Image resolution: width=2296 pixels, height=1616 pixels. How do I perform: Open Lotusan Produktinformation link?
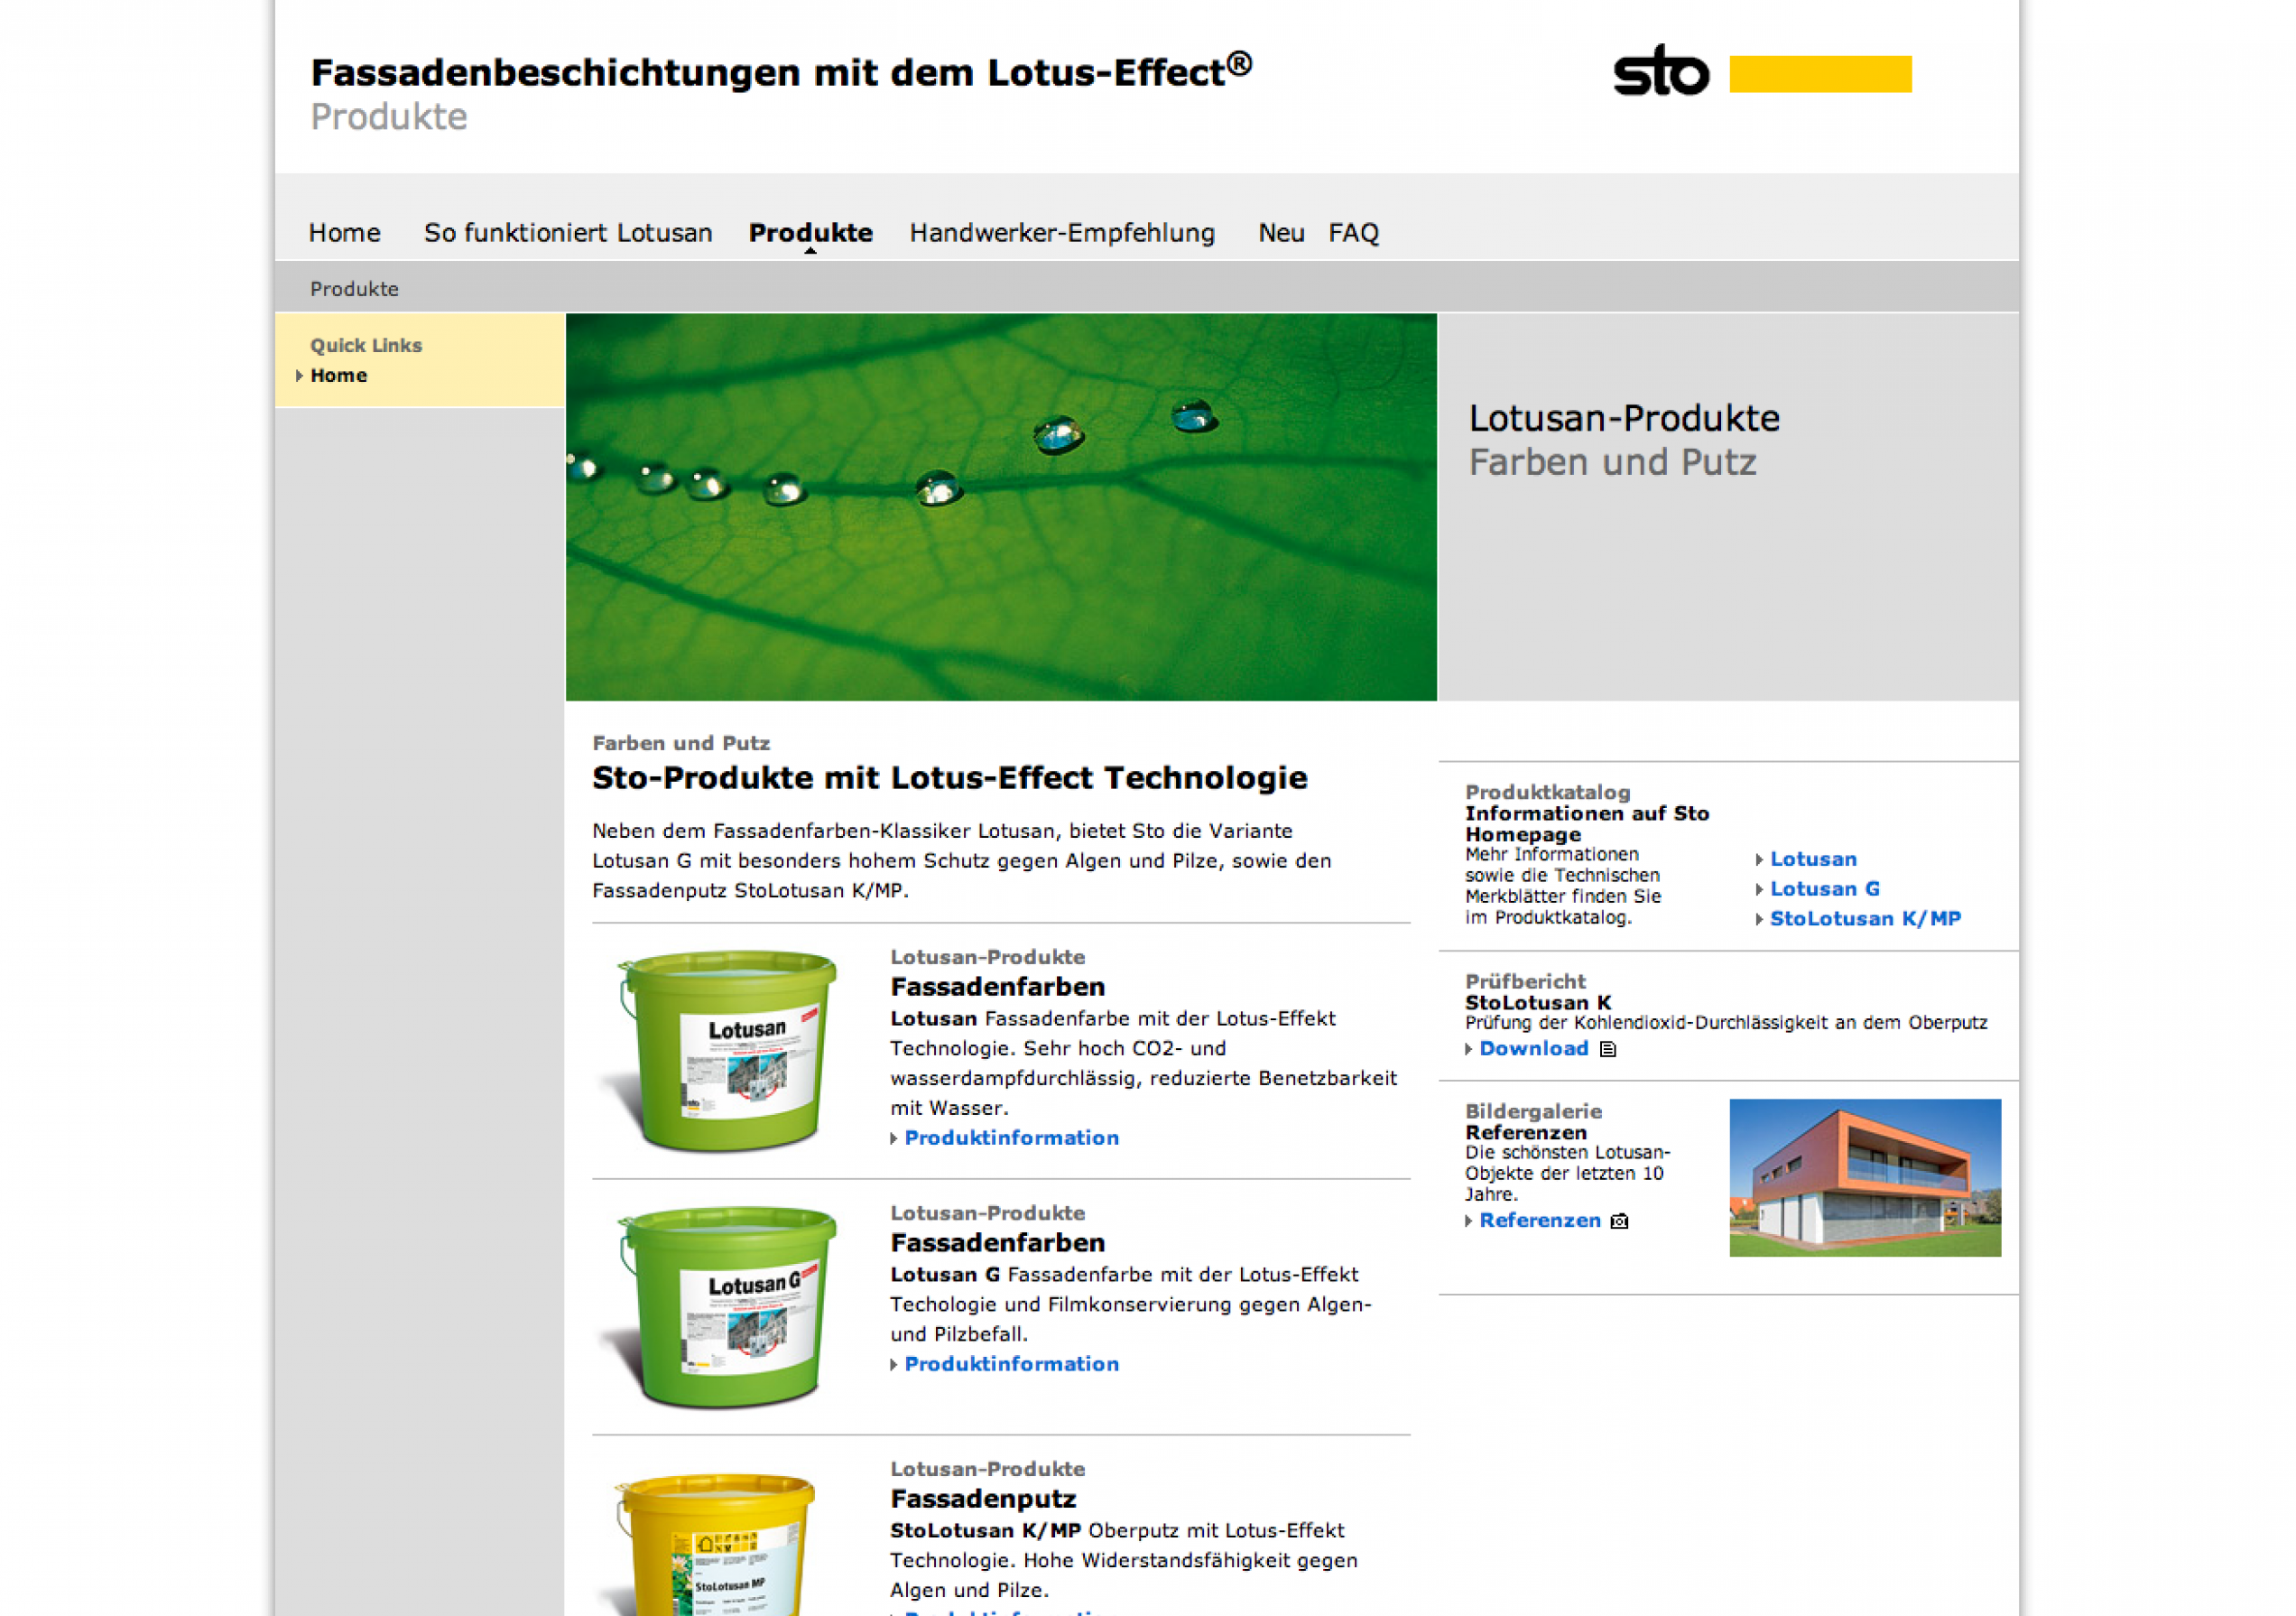coord(1011,1138)
